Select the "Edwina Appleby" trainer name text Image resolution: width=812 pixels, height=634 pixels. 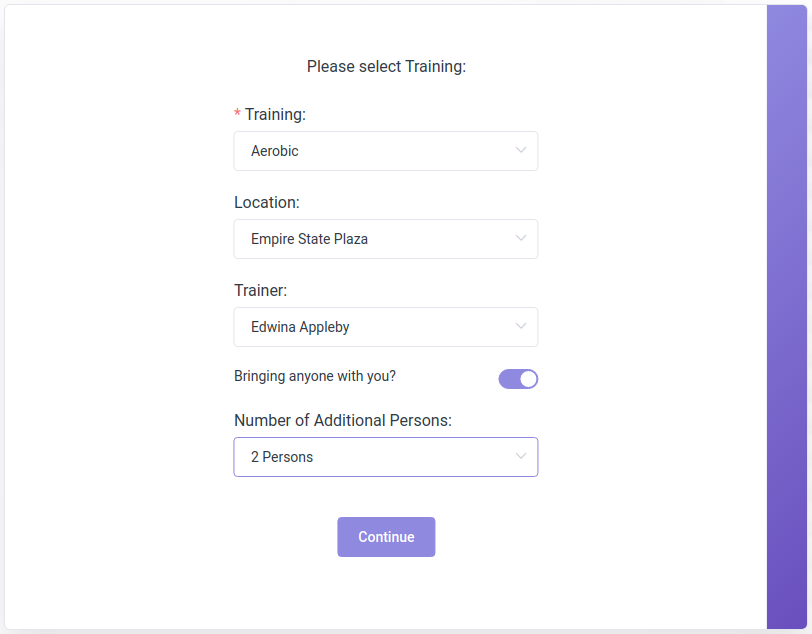[300, 327]
